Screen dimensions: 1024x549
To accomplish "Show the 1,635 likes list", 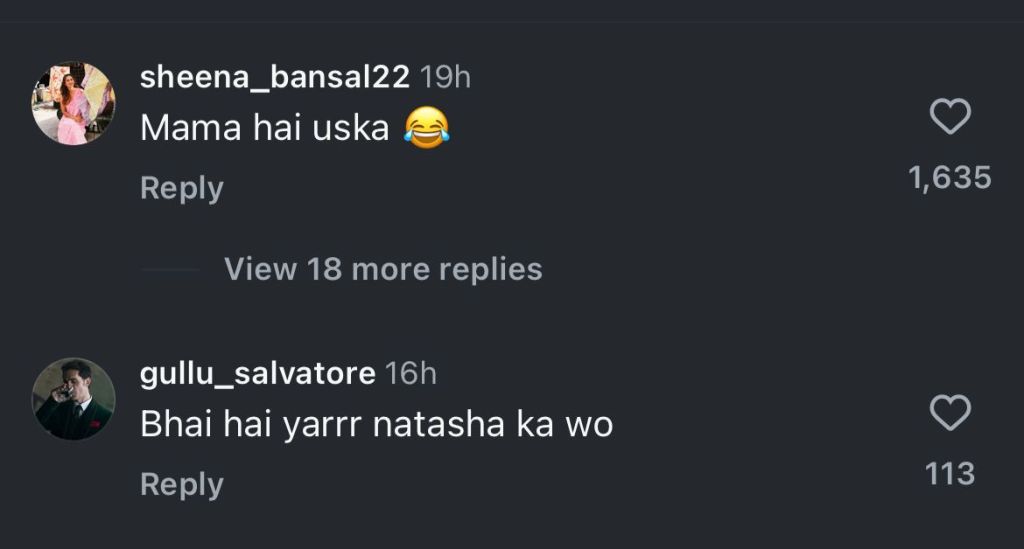I will coord(949,178).
